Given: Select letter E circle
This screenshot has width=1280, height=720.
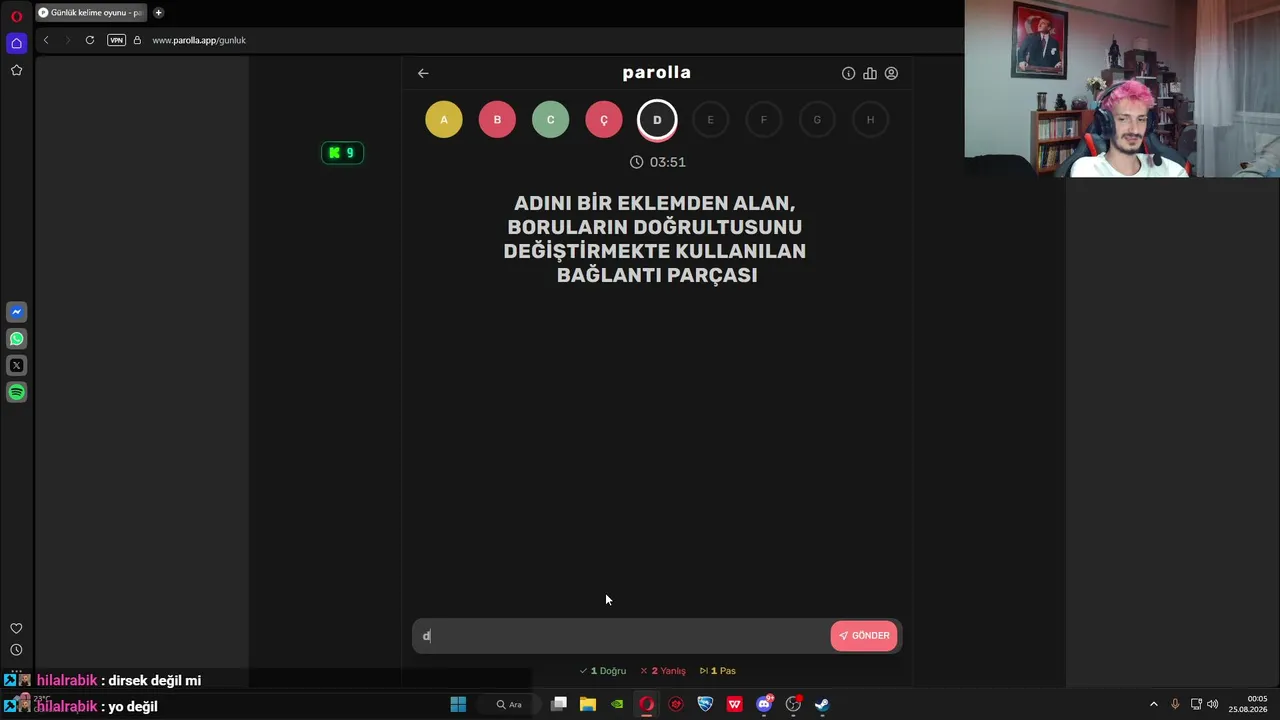Looking at the screenshot, I should (x=710, y=120).
